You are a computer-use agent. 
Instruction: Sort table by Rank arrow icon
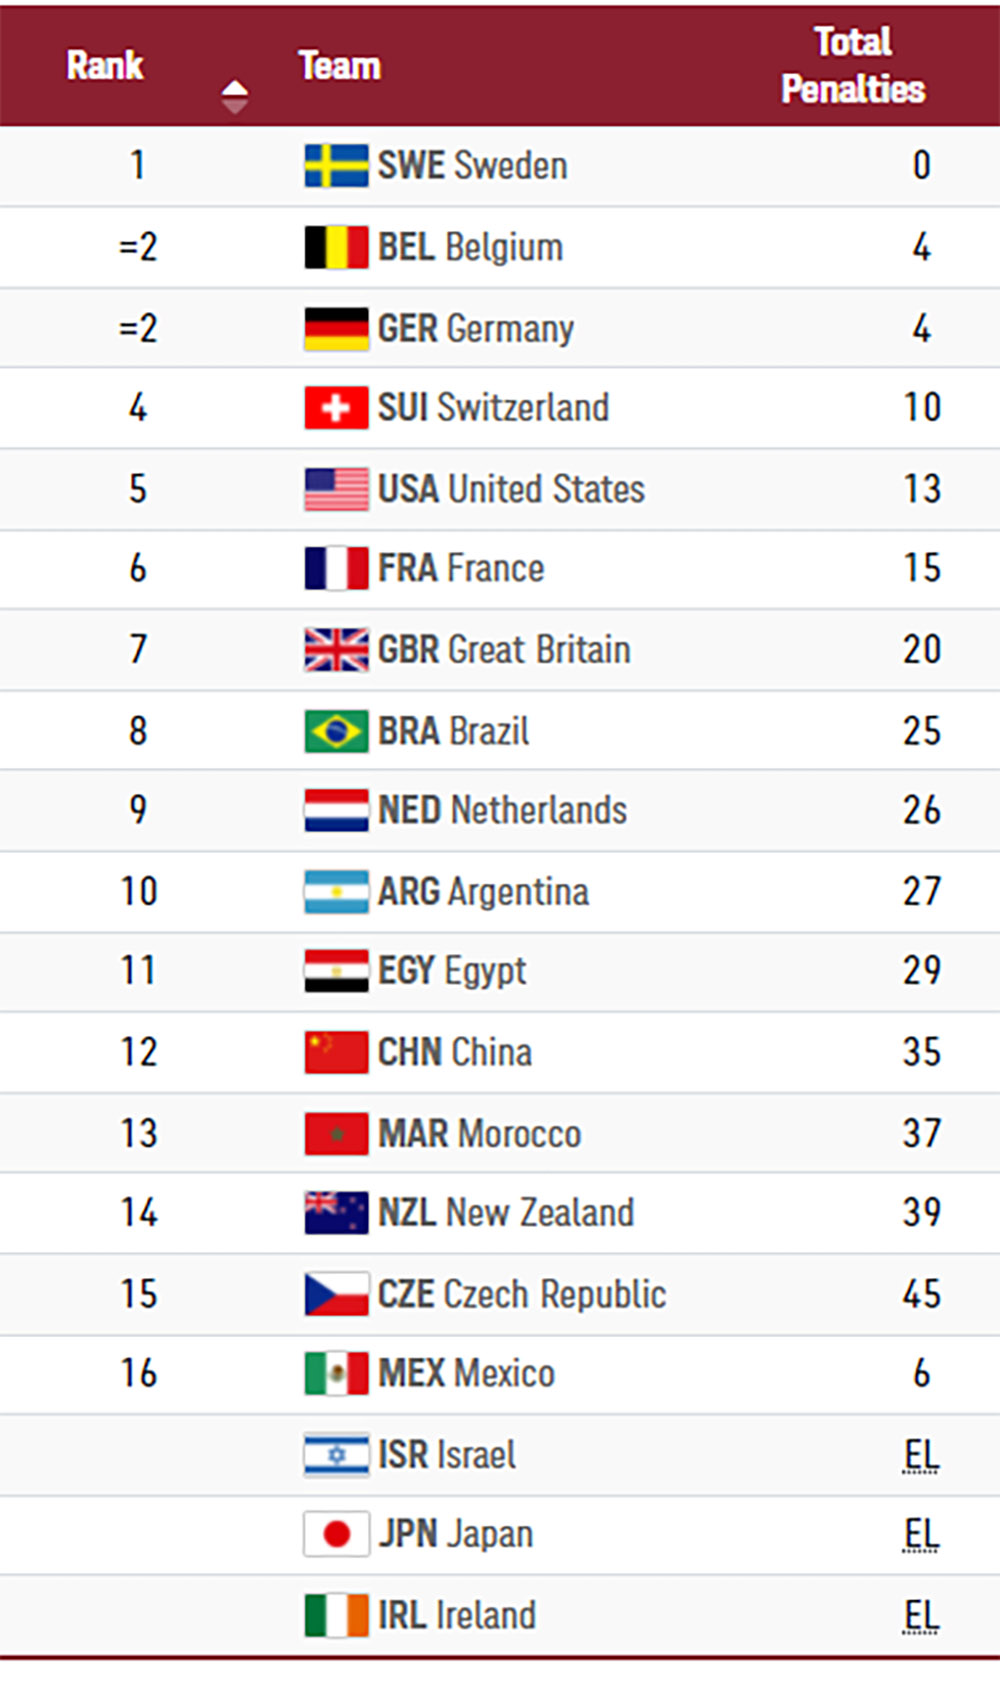tap(234, 97)
